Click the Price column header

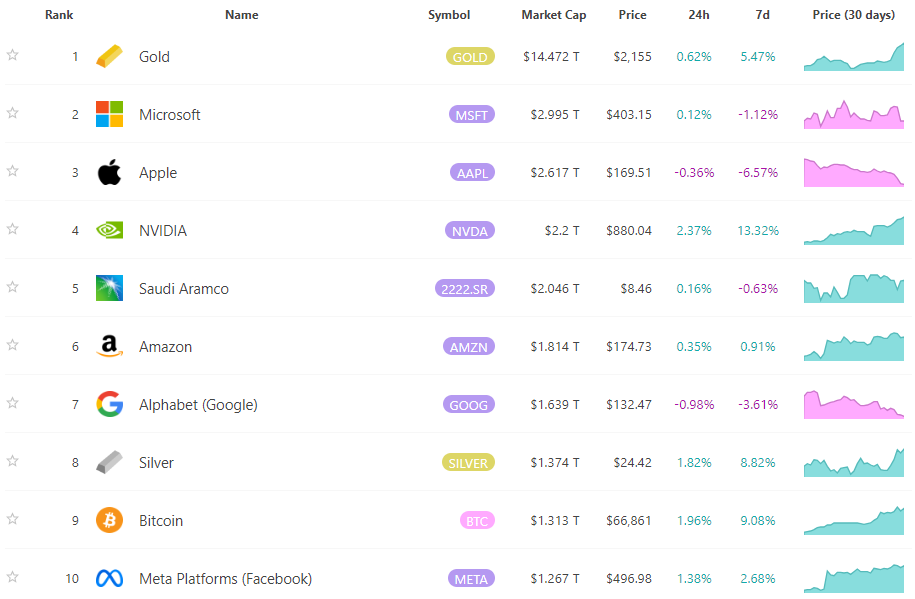pyautogui.click(x=632, y=15)
